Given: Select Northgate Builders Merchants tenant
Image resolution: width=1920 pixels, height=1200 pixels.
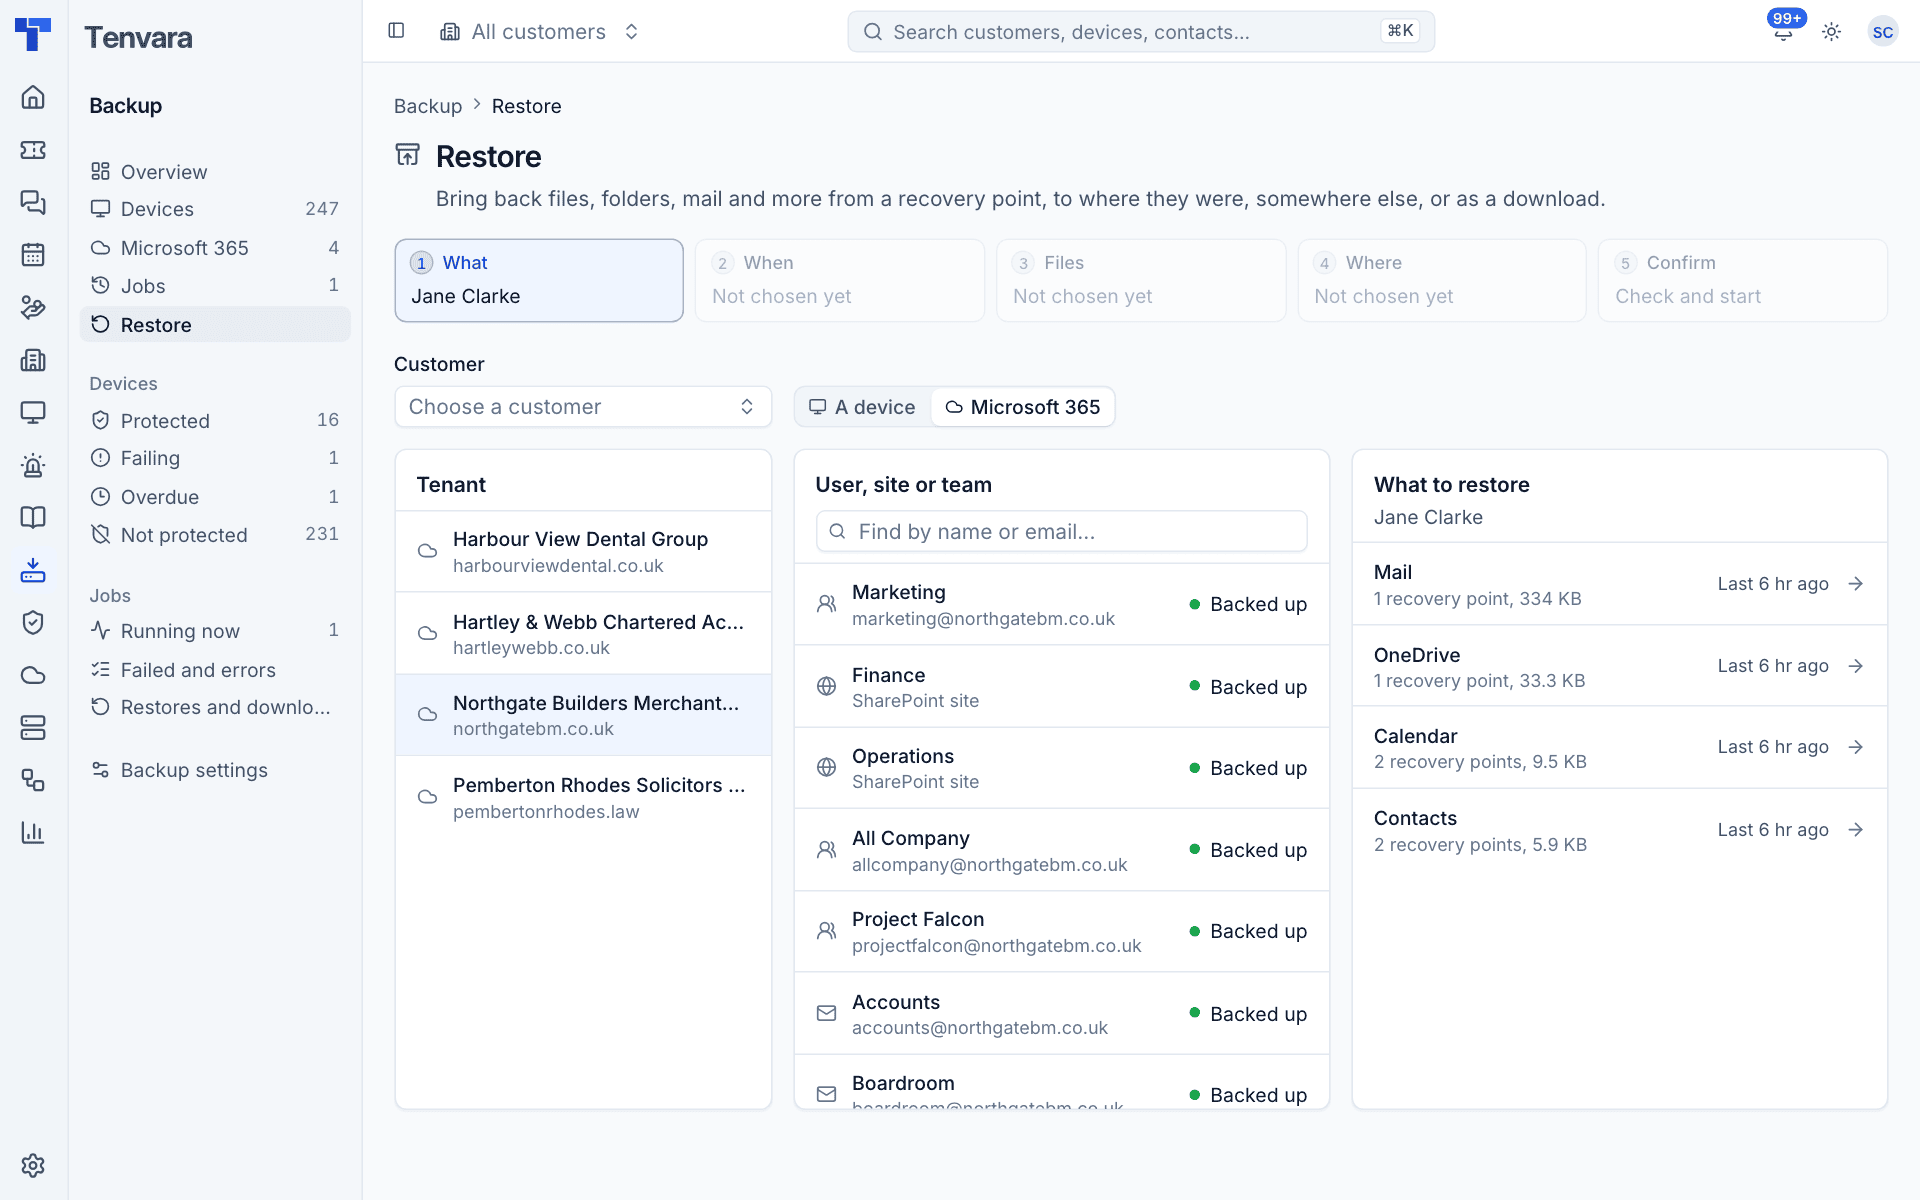Looking at the screenshot, I should 583,715.
